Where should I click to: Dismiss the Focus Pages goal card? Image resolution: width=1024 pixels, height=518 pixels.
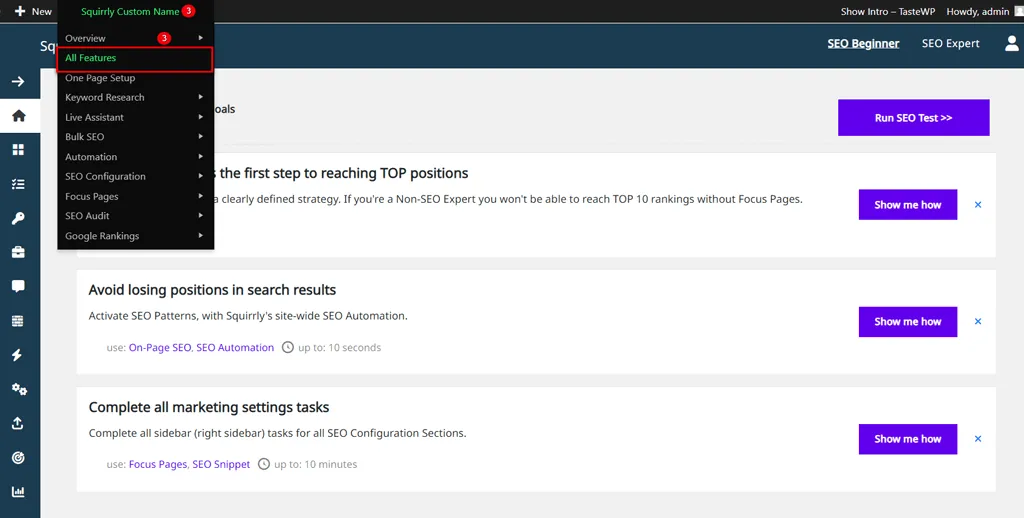[x=978, y=204]
